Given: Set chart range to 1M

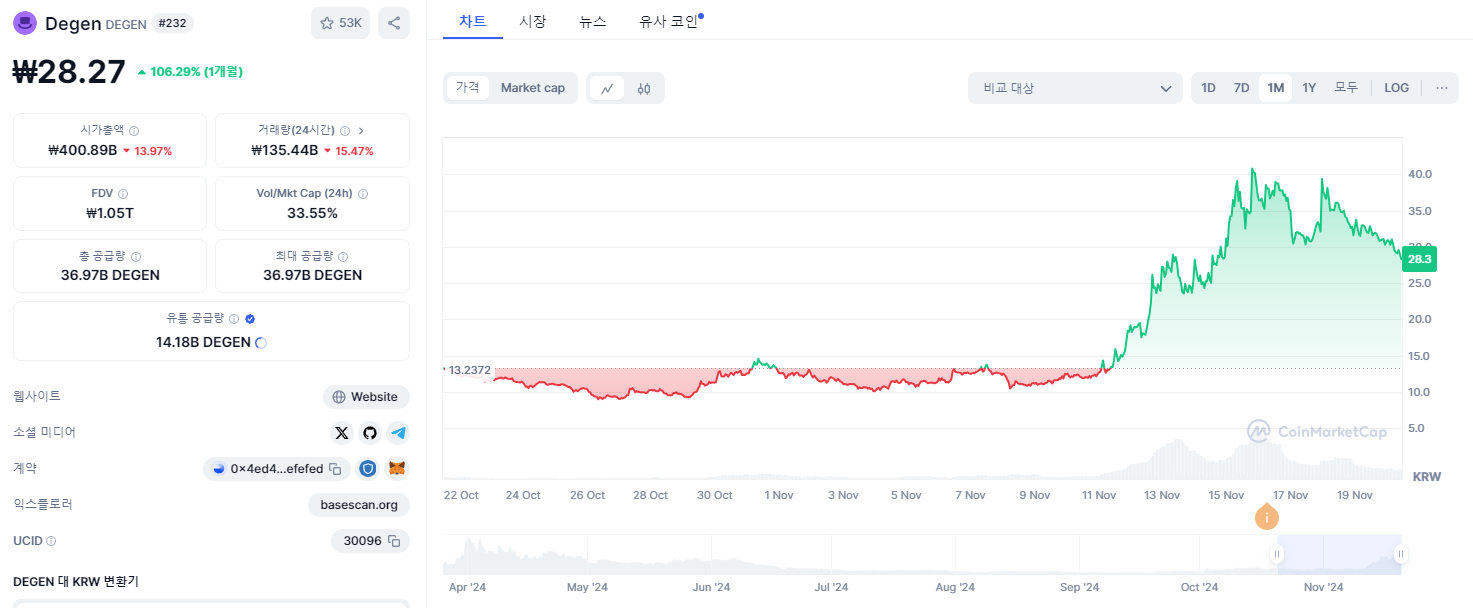Looking at the screenshot, I should point(1275,88).
